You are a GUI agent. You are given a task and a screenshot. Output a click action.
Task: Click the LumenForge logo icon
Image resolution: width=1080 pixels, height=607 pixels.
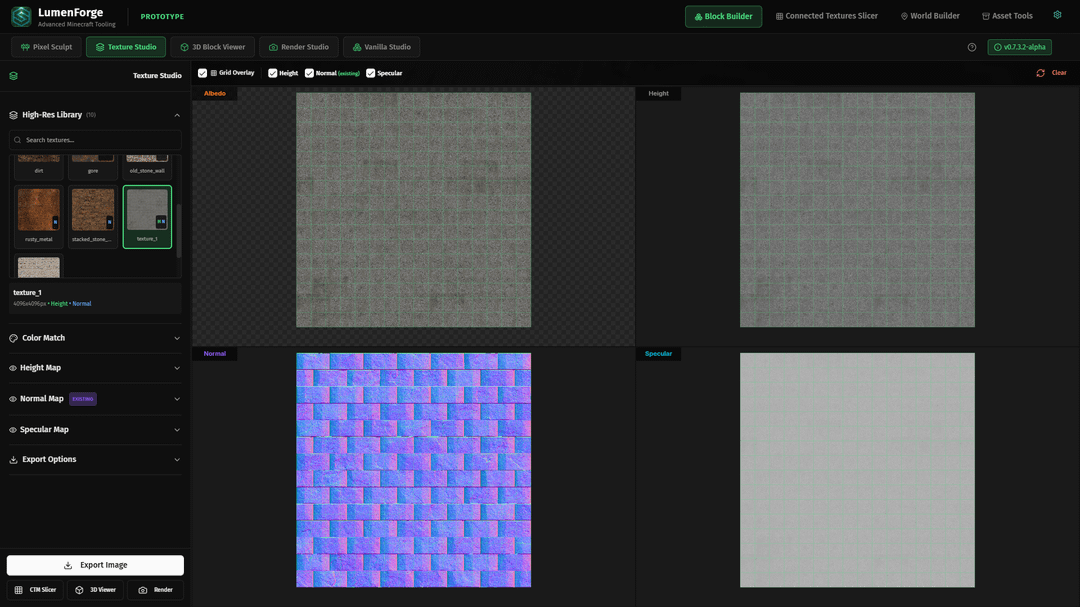pos(21,16)
